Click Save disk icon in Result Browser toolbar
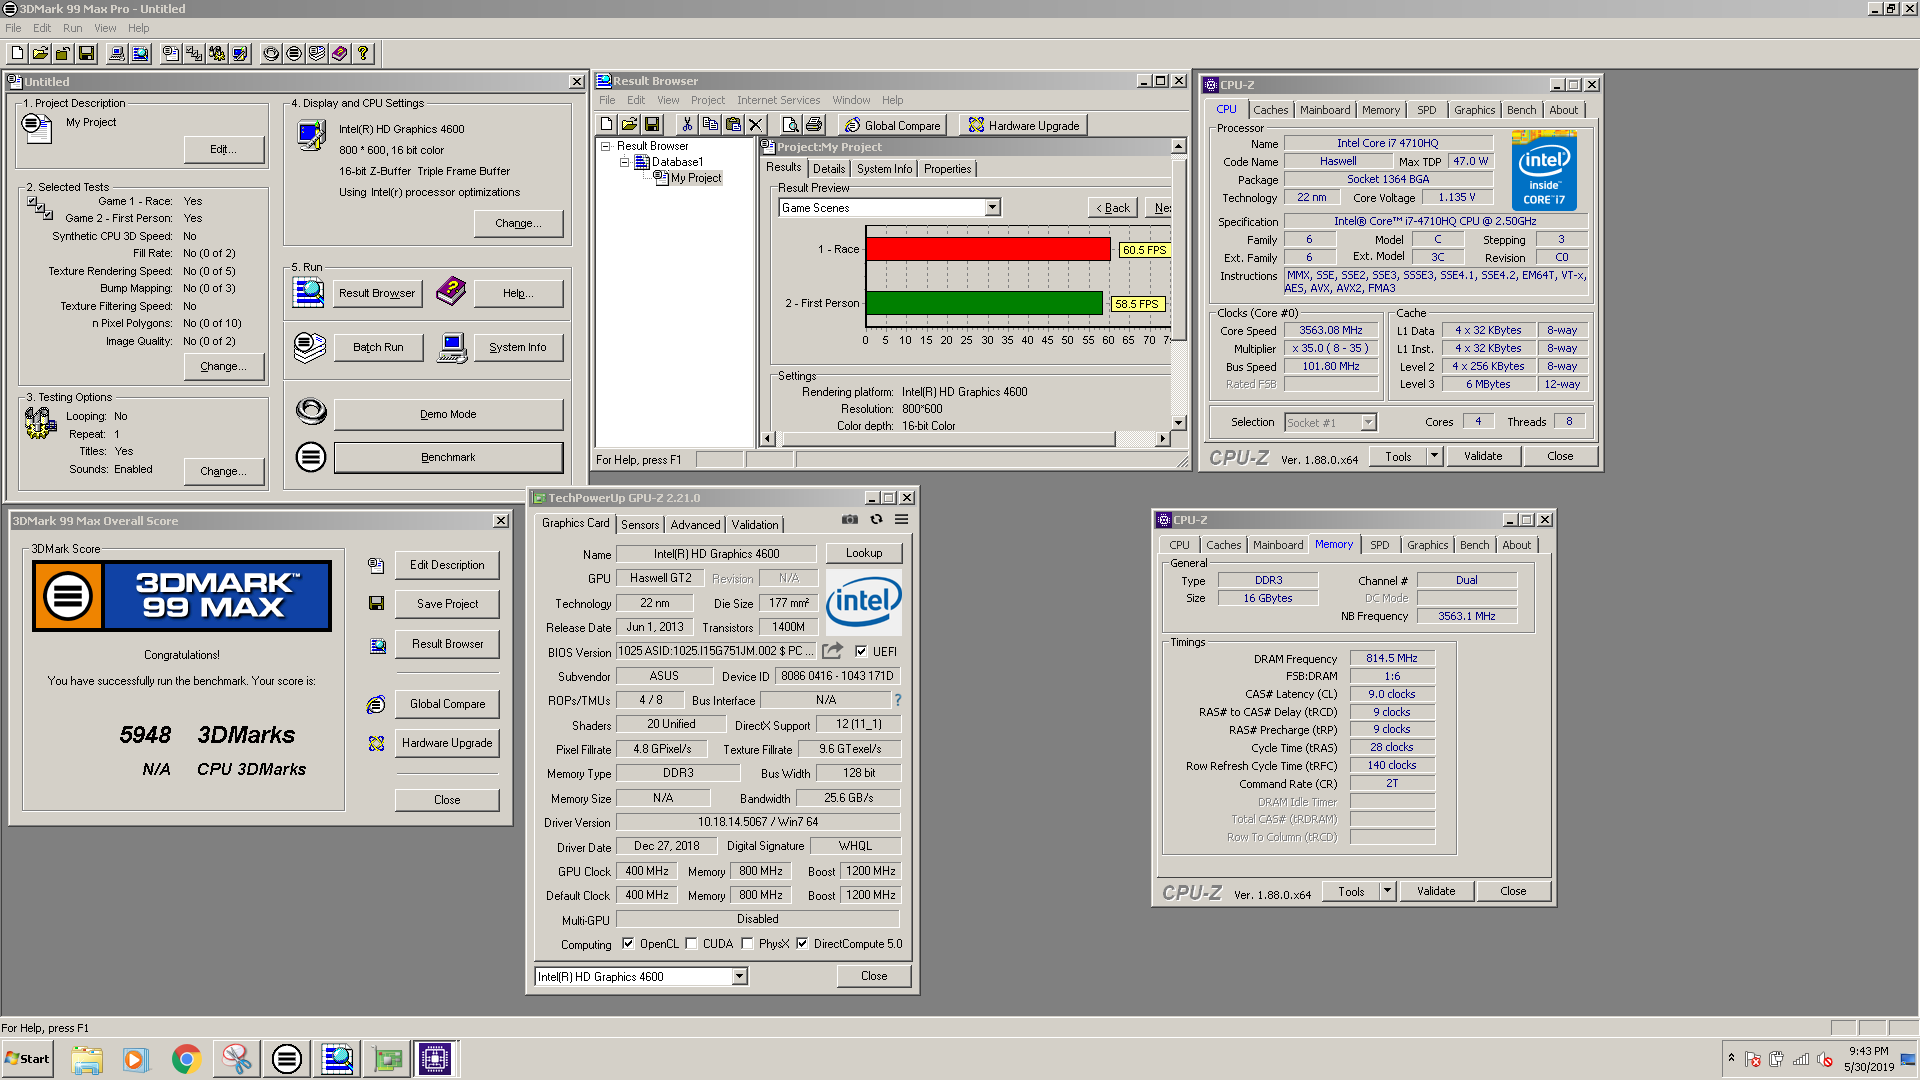 (x=652, y=124)
